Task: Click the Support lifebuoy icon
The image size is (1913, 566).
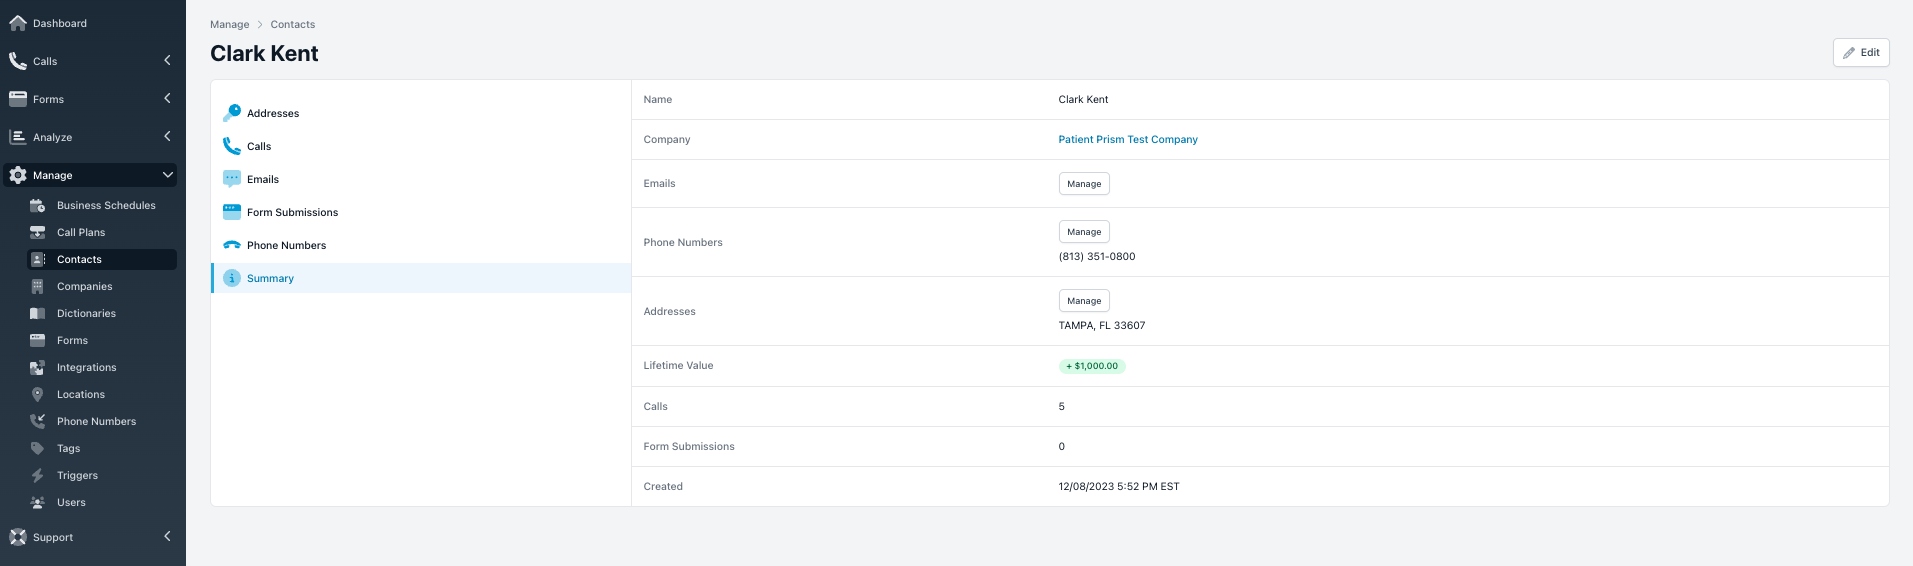Action: click(18, 537)
